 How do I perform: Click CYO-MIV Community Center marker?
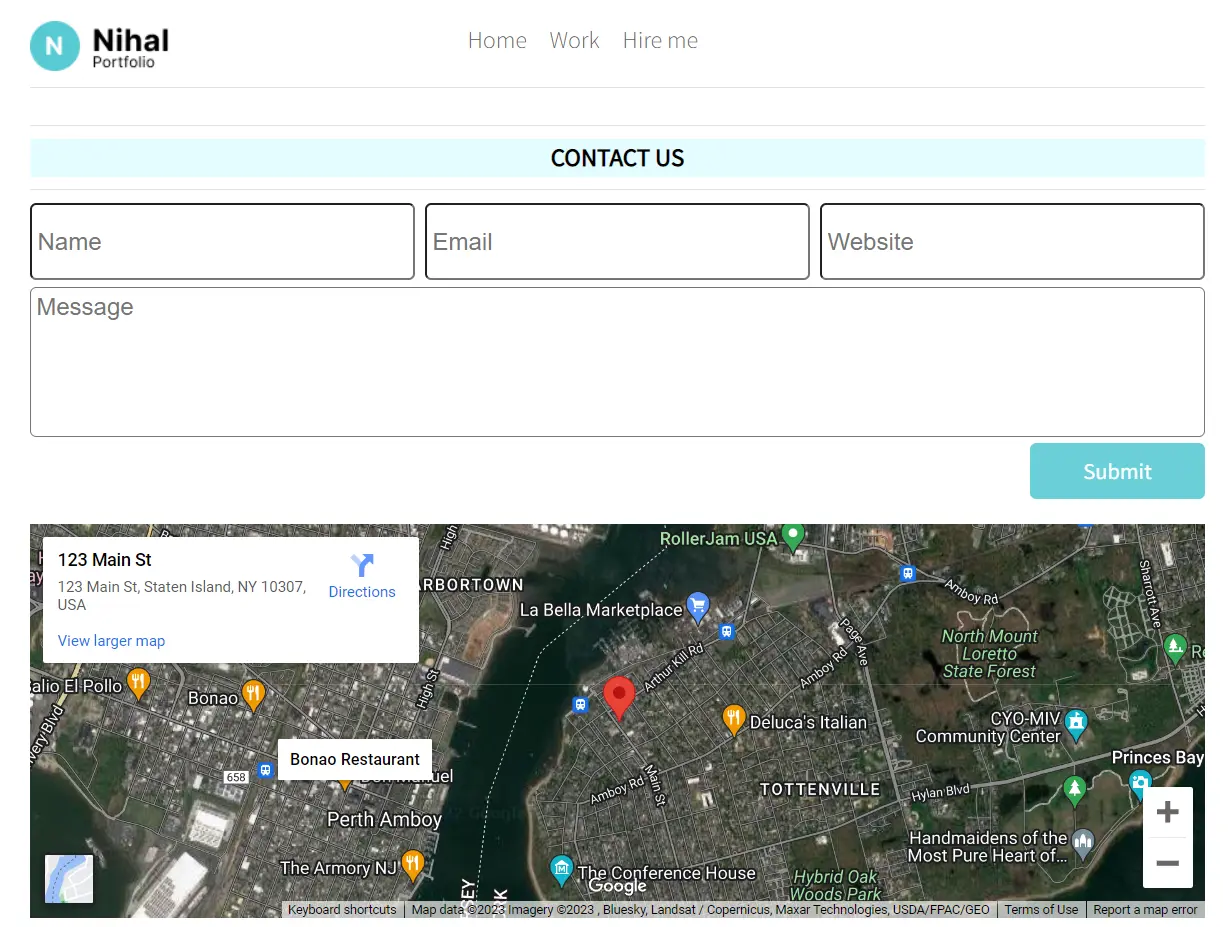1075,723
